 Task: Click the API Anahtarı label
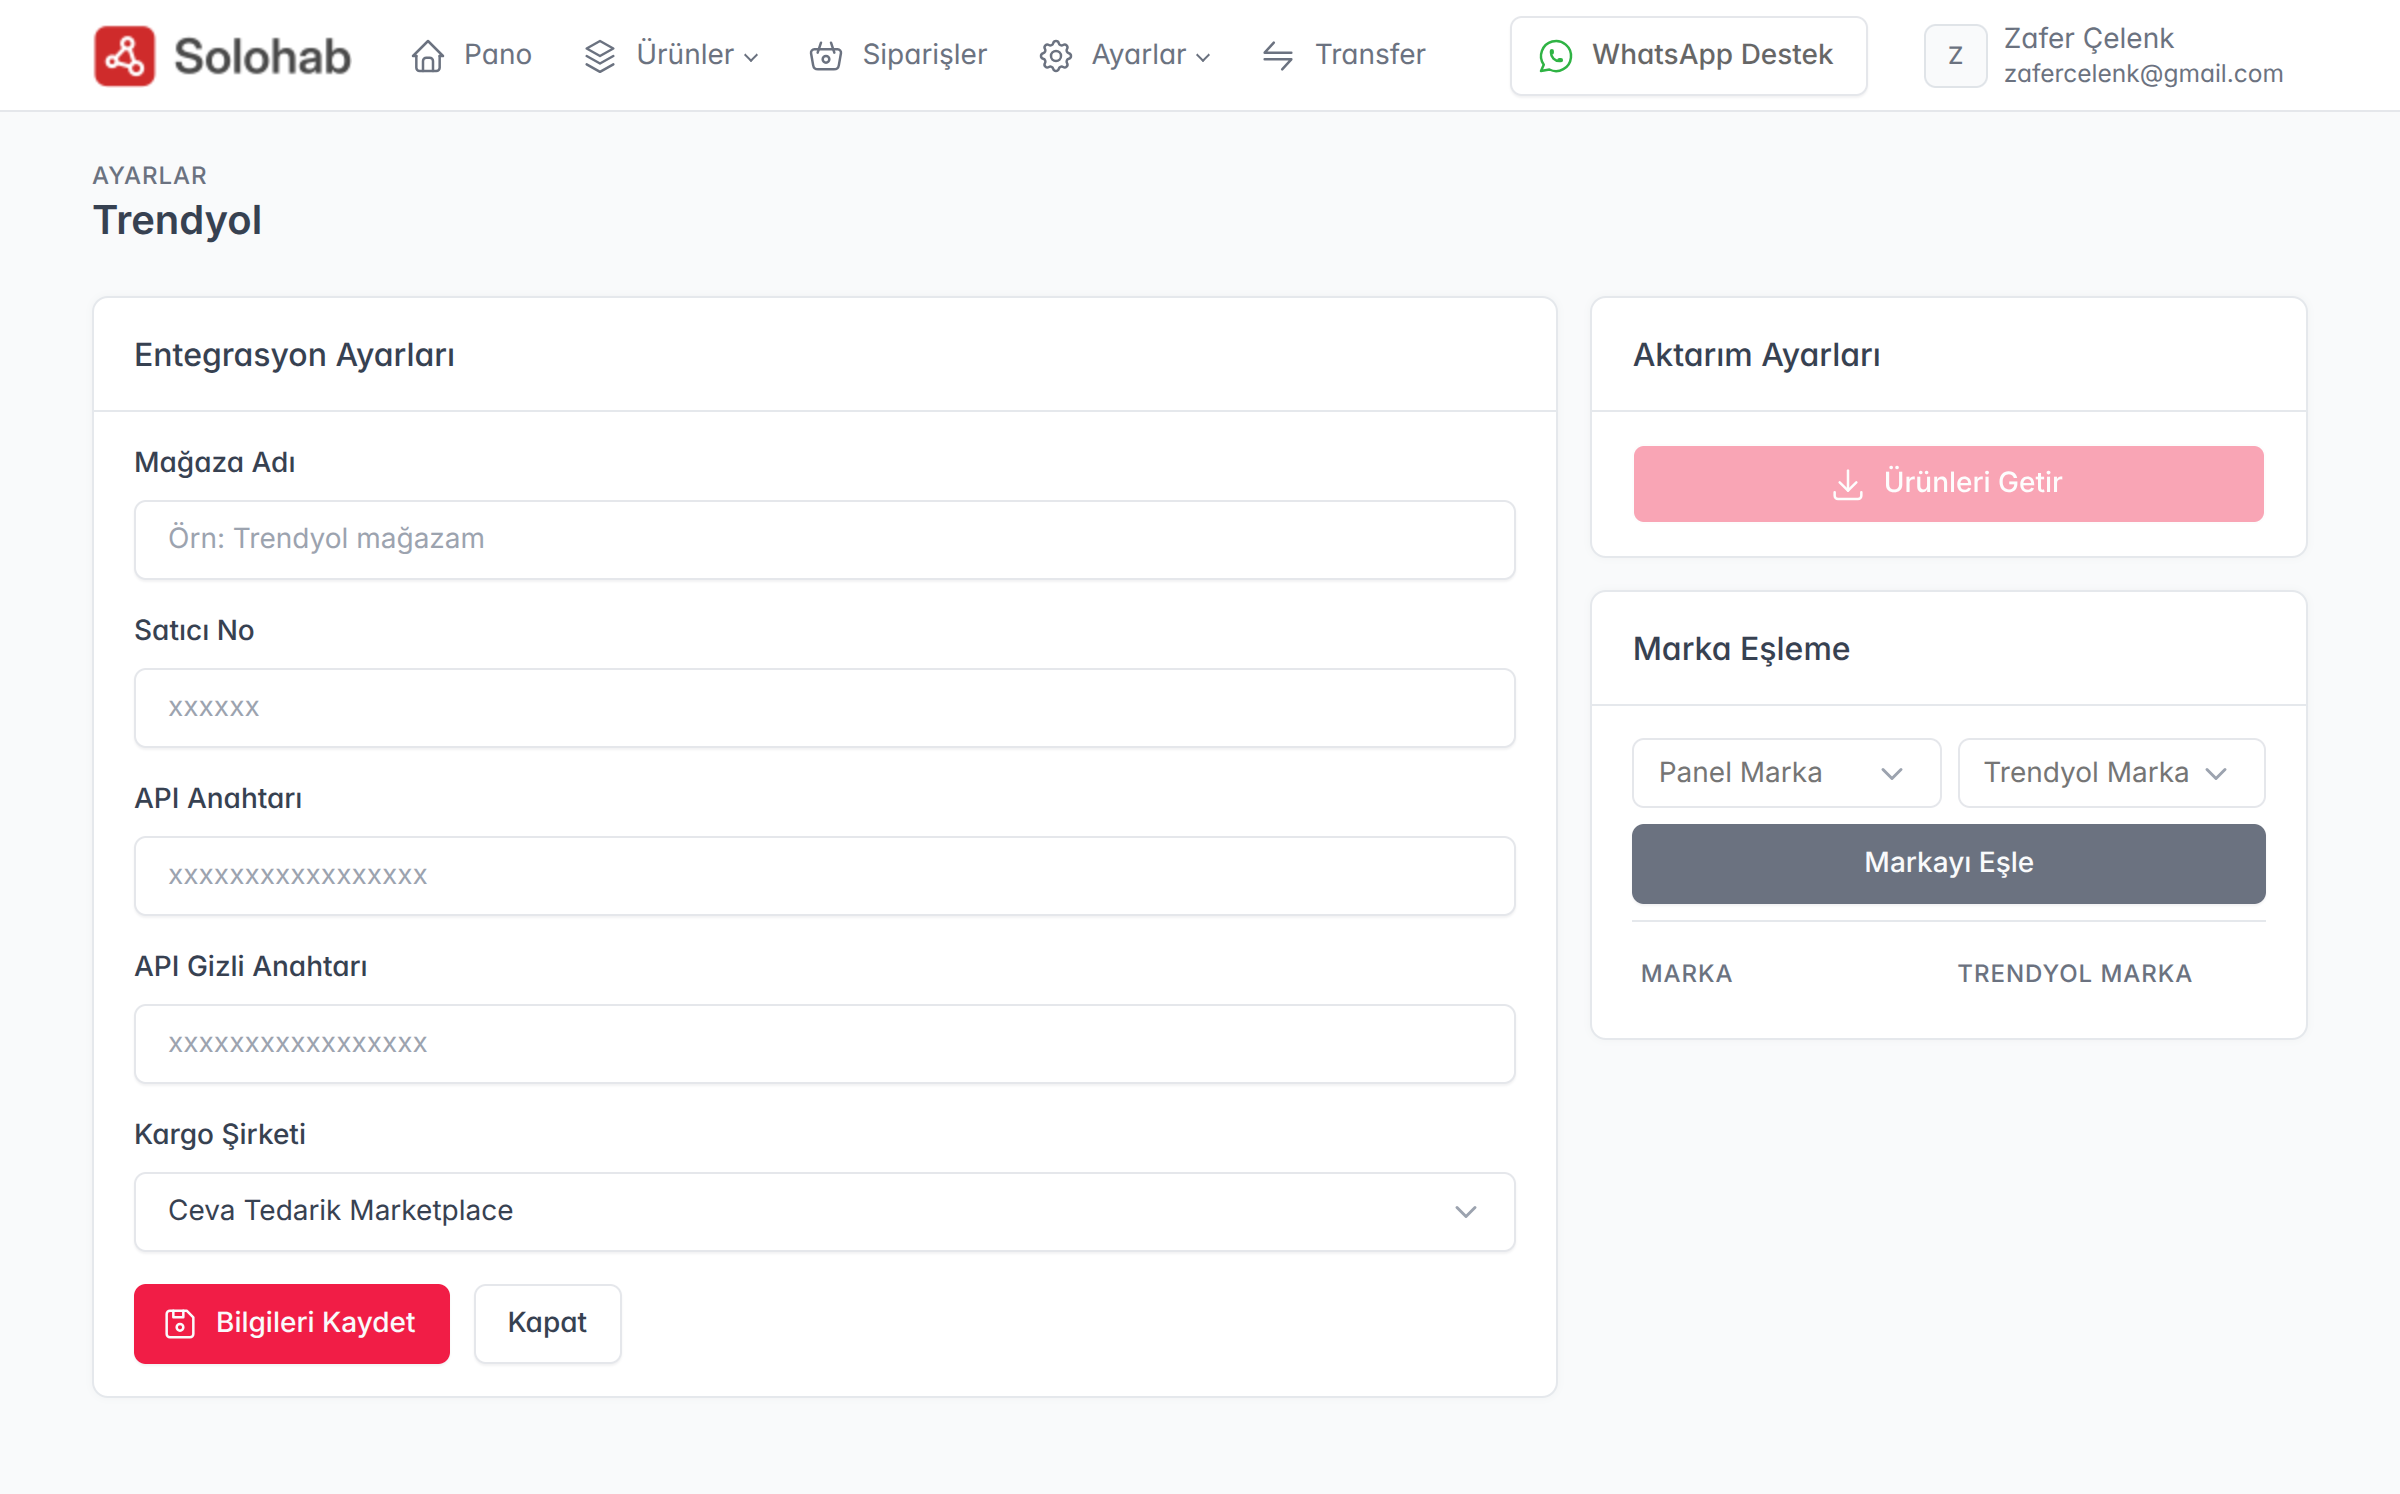coord(218,798)
